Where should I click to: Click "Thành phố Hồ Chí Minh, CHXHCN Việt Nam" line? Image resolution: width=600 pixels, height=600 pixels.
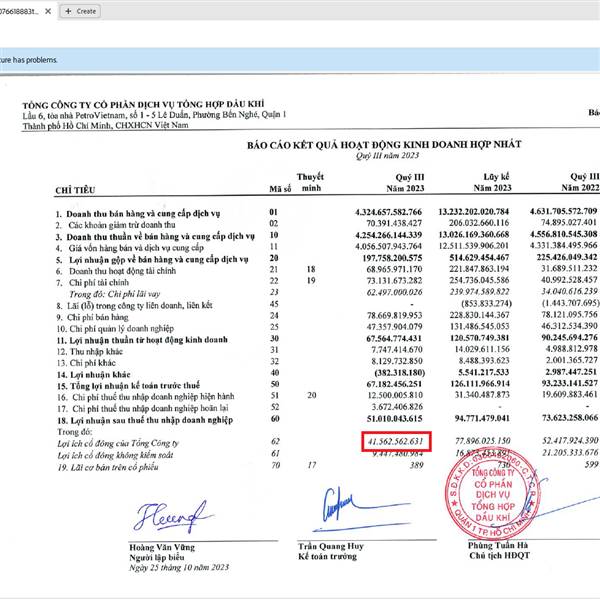pos(105,125)
